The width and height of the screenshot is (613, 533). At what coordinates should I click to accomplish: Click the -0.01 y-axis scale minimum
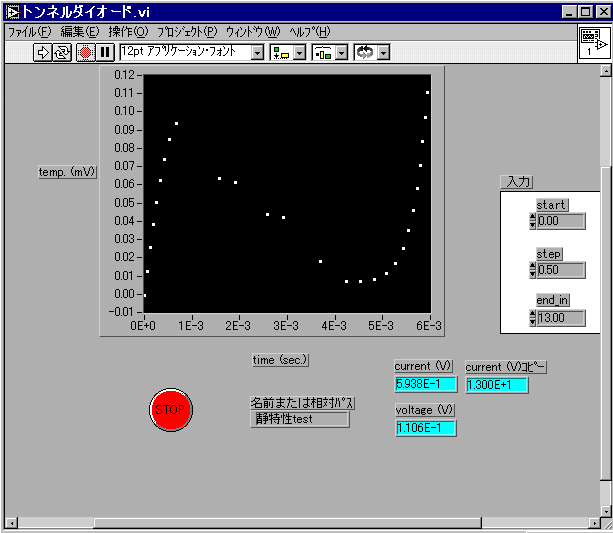coord(121,312)
